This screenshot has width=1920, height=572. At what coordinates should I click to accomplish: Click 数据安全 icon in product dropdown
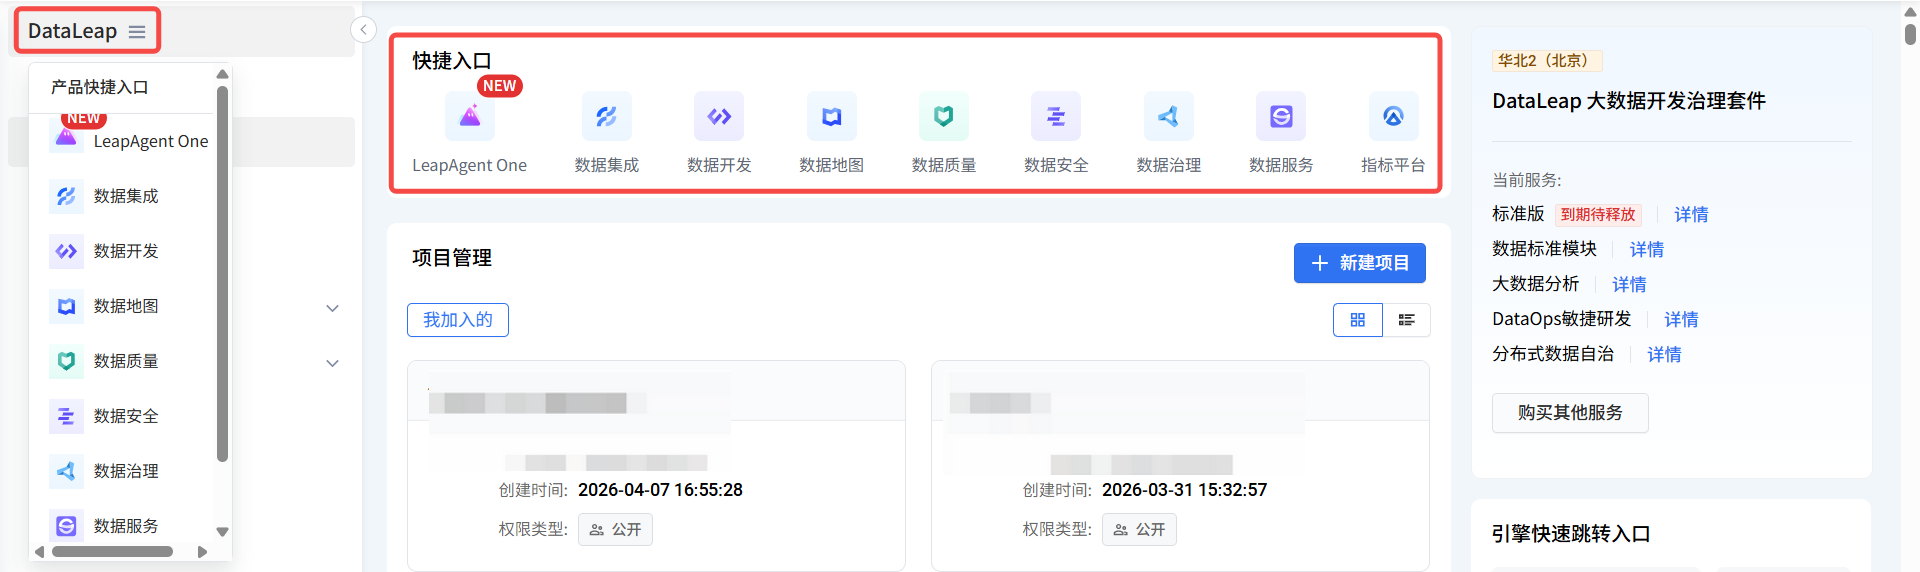click(66, 416)
